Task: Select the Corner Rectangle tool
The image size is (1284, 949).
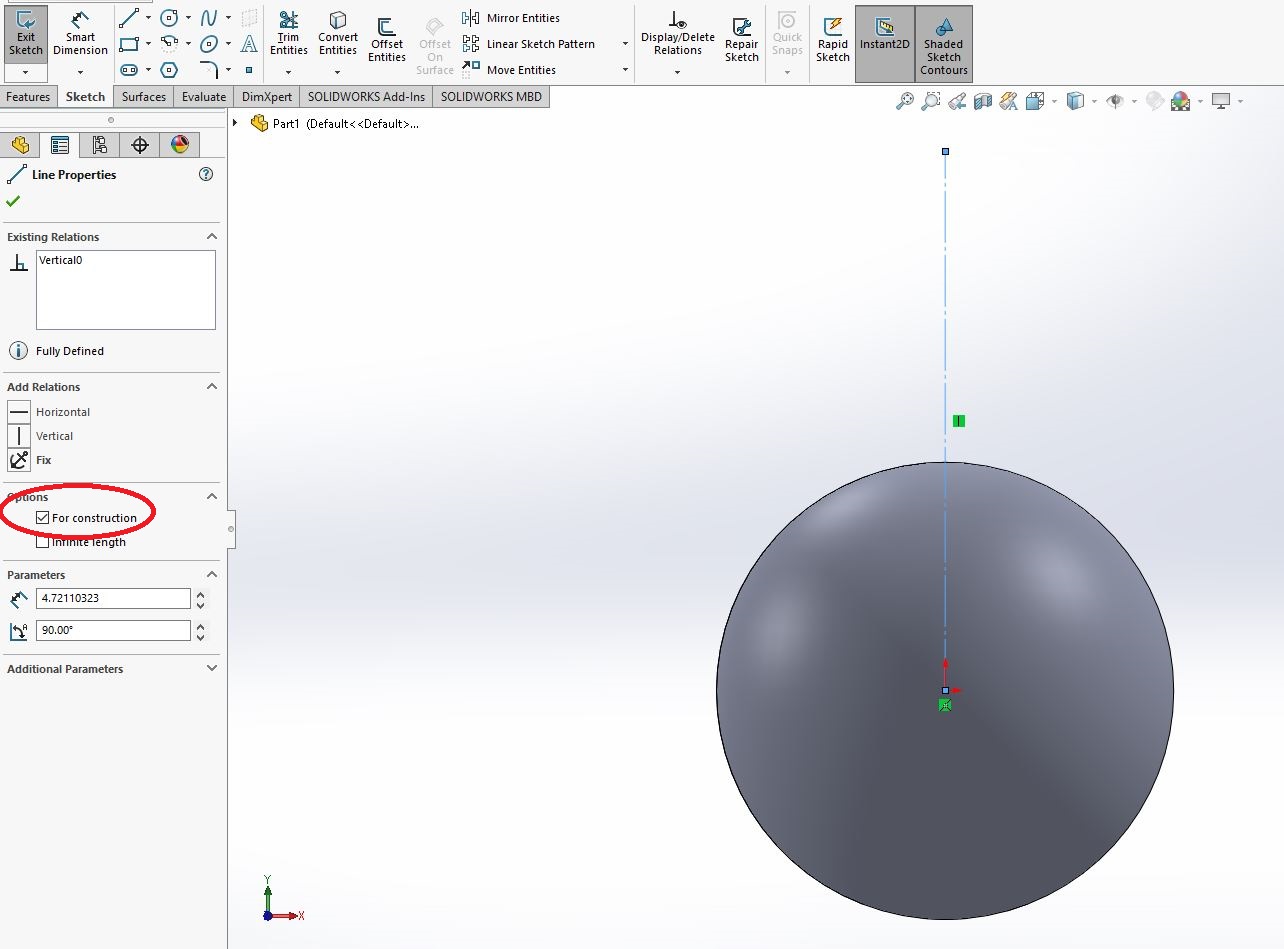Action: pyautogui.click(x=128, y=43)
